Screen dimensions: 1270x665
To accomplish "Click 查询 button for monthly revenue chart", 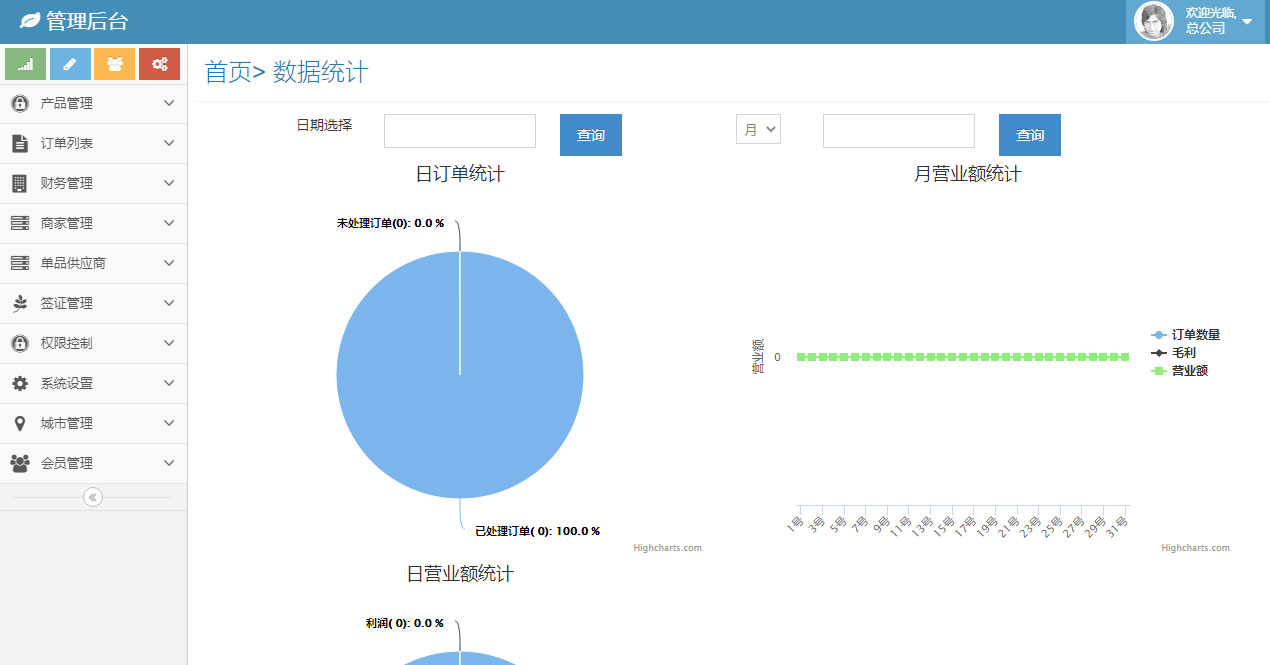I will coord(1030,135).
